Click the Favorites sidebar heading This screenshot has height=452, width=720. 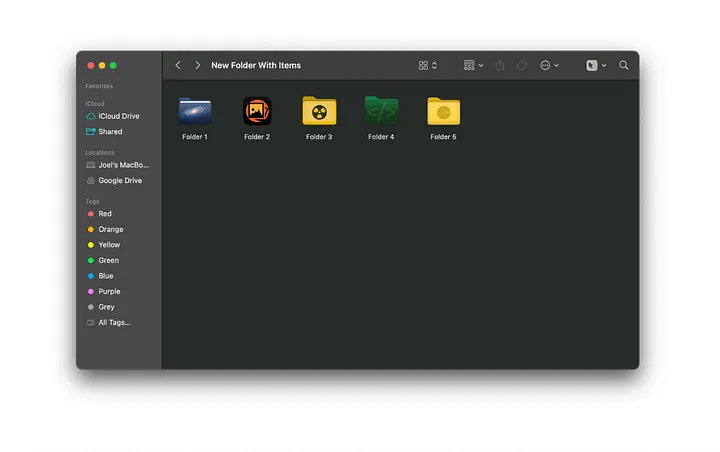(x=99, y=86)
